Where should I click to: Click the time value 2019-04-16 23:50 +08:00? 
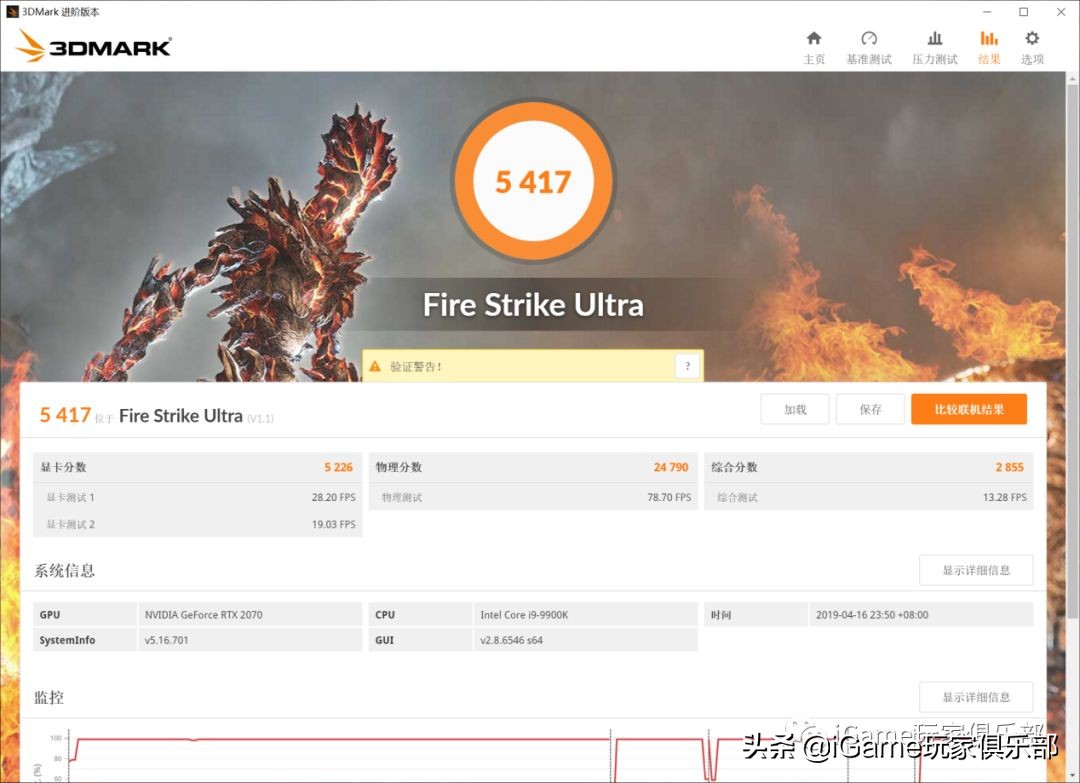click(872, 615)
